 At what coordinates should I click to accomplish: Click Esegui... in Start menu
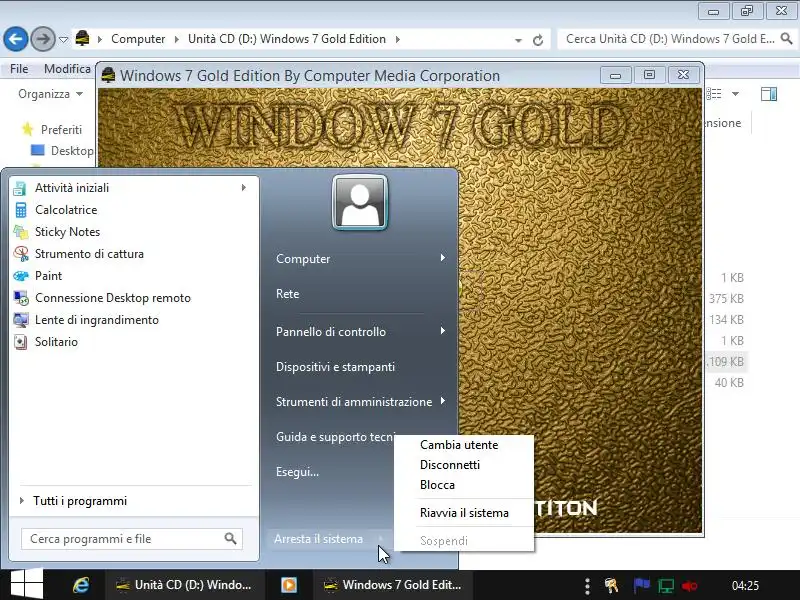297,472
